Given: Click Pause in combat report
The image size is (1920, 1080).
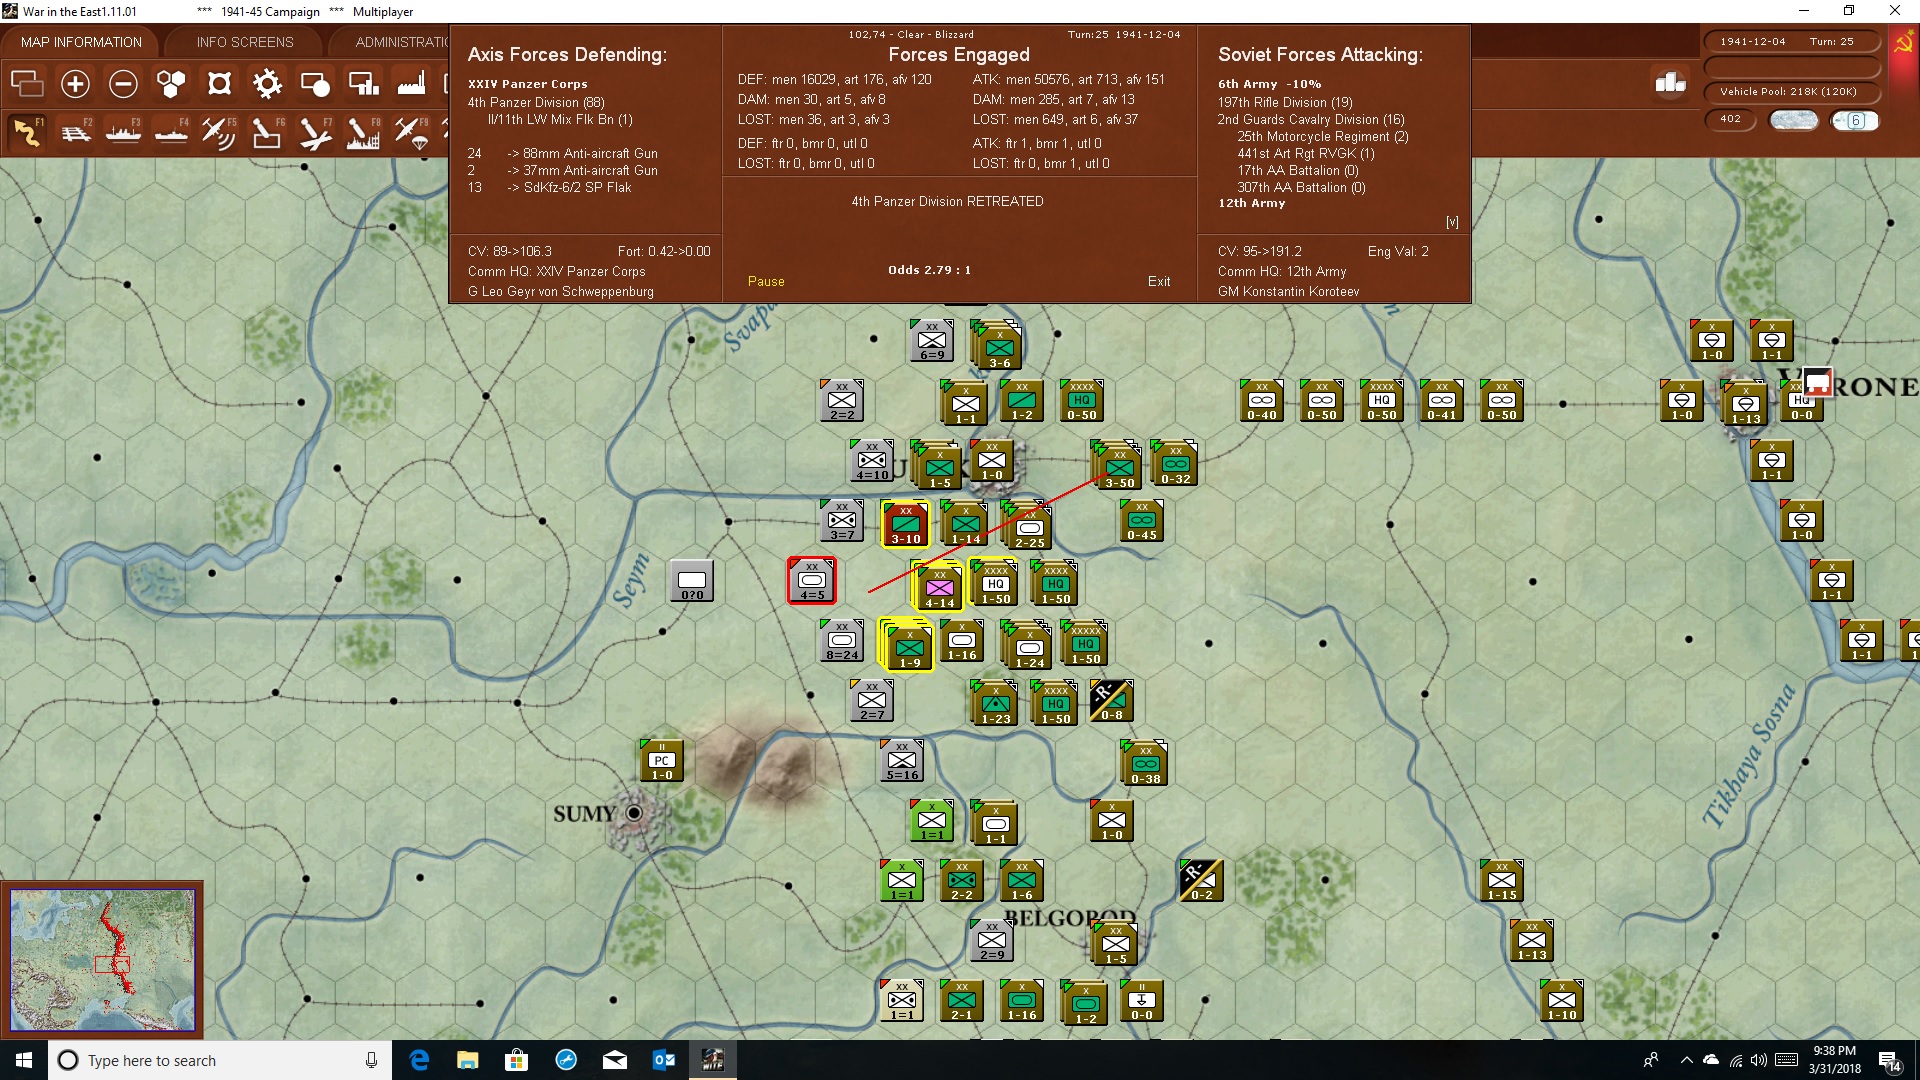Looking at the screenshot, I should click(766, 282).
